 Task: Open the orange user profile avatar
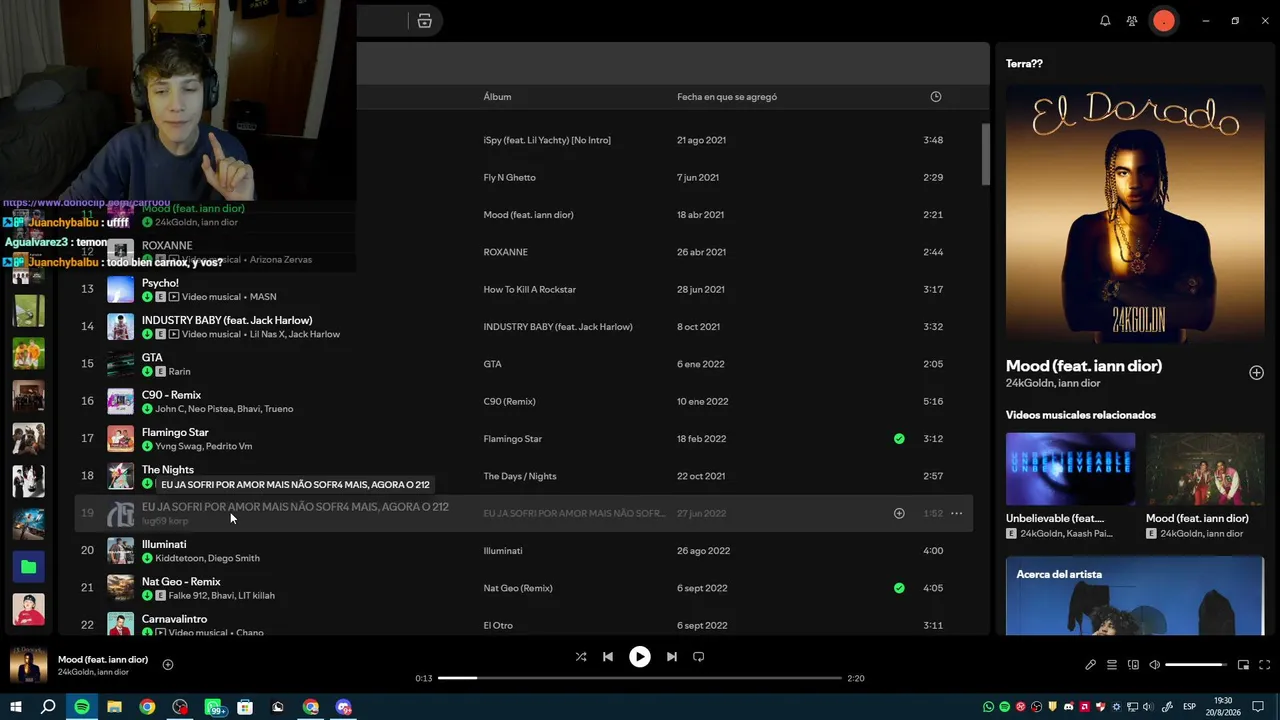[x=1164, y=21]
